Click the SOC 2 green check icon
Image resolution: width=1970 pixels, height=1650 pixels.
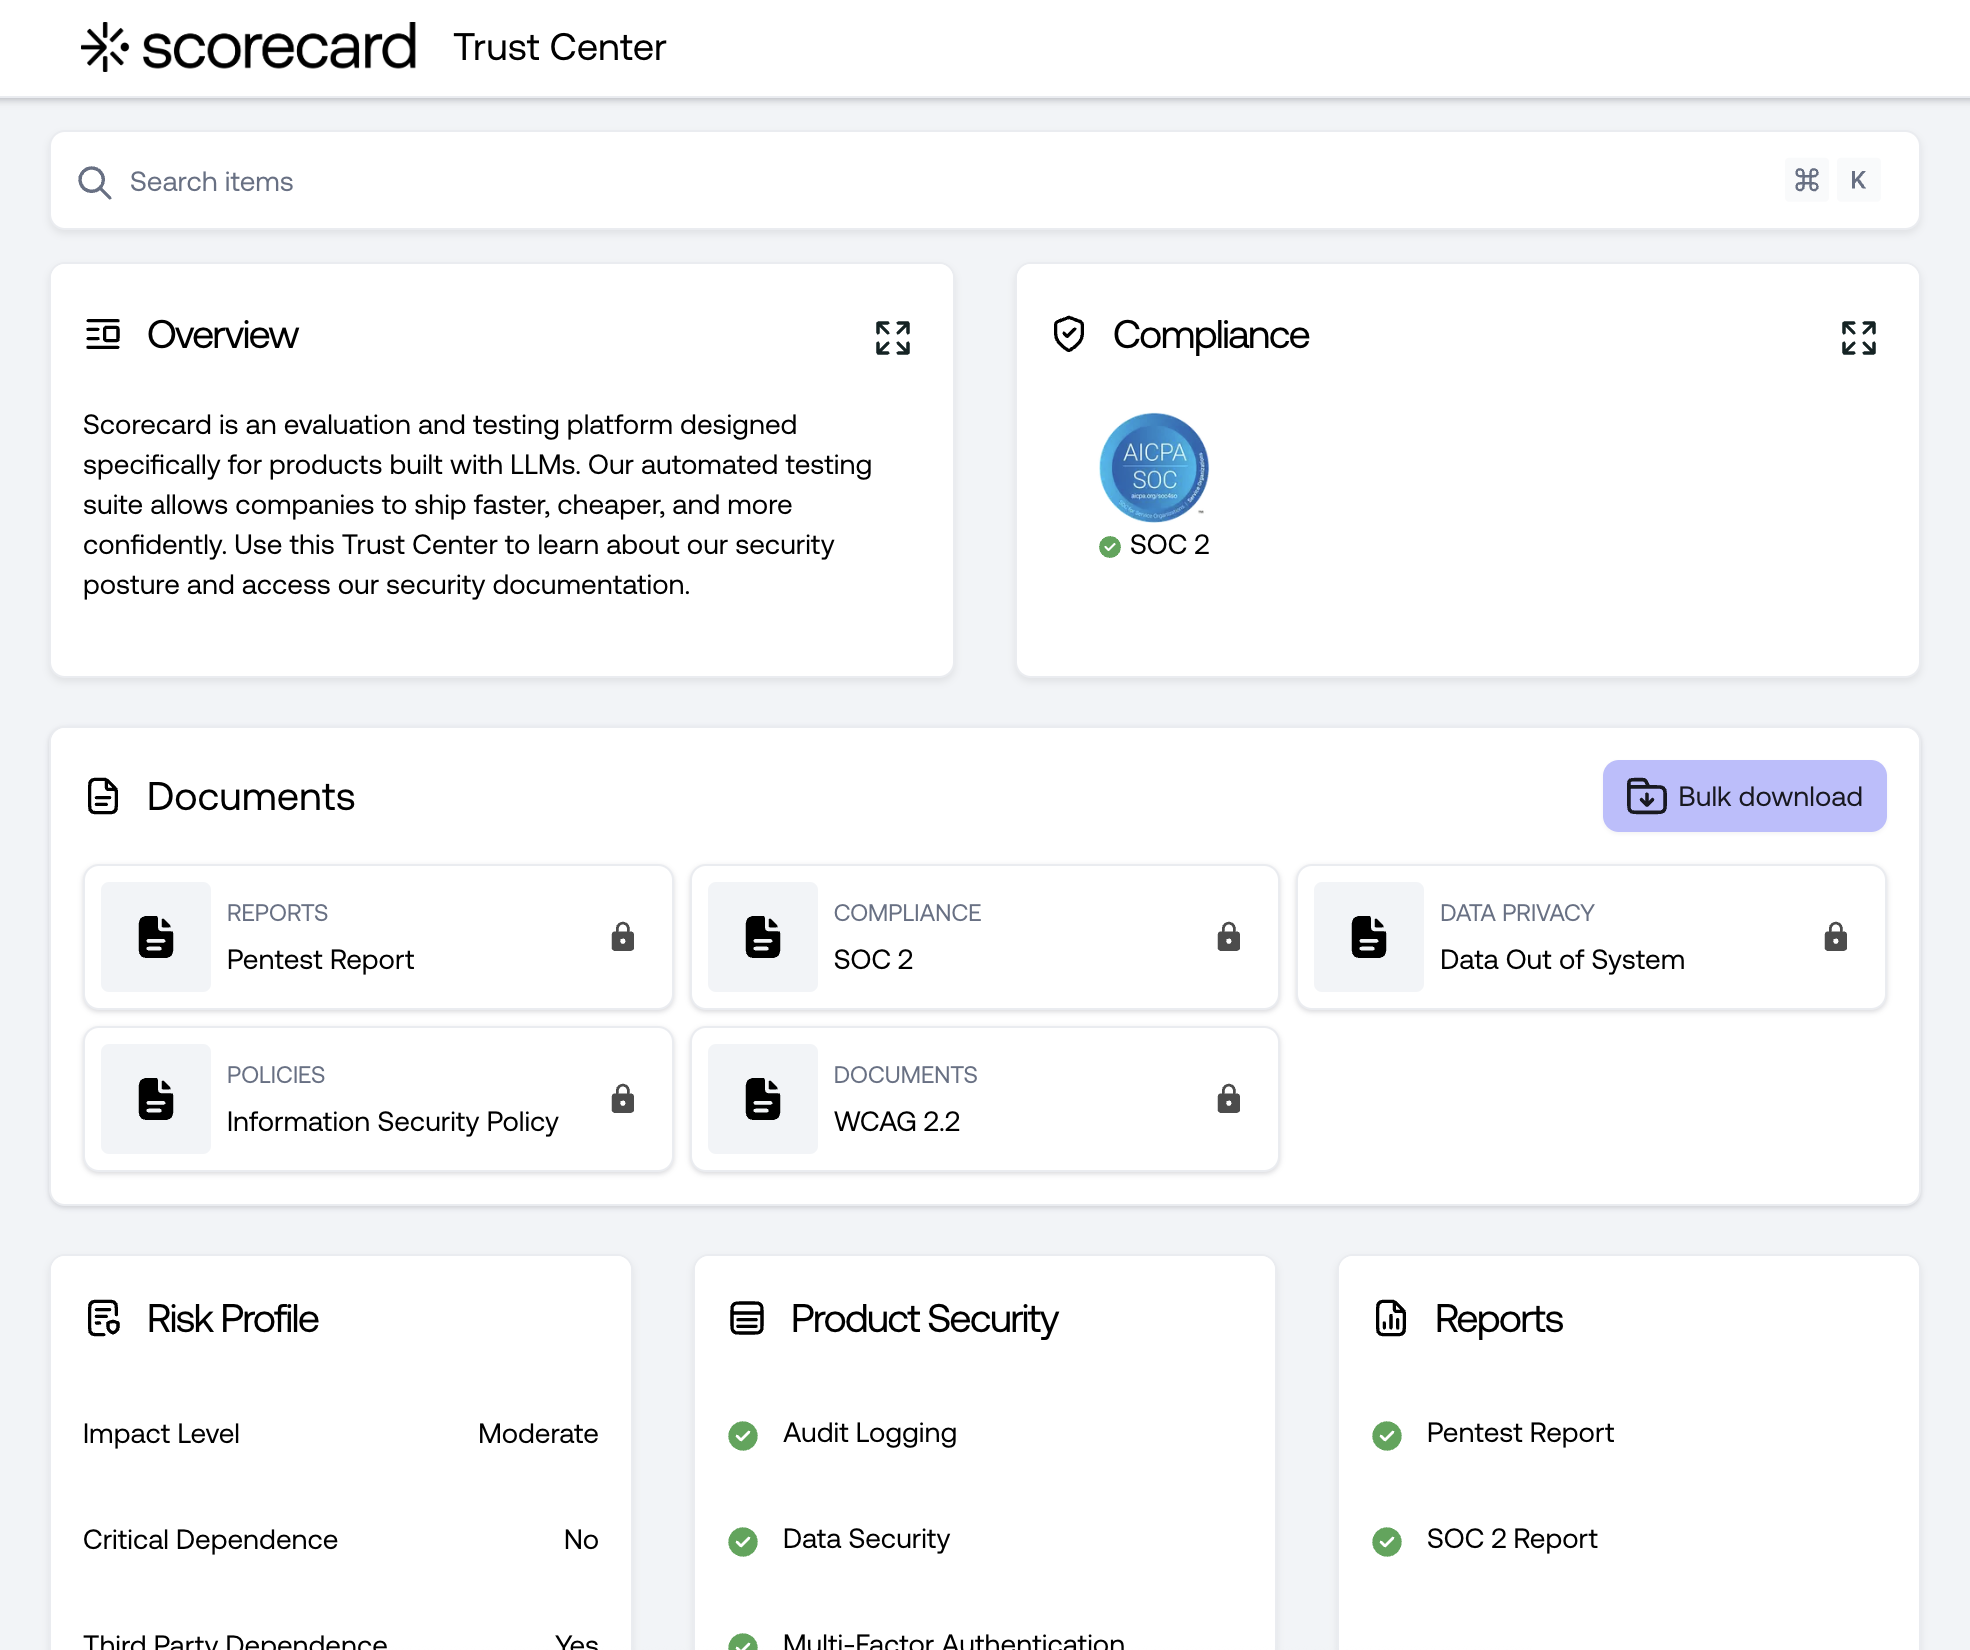click(1109, 546)
